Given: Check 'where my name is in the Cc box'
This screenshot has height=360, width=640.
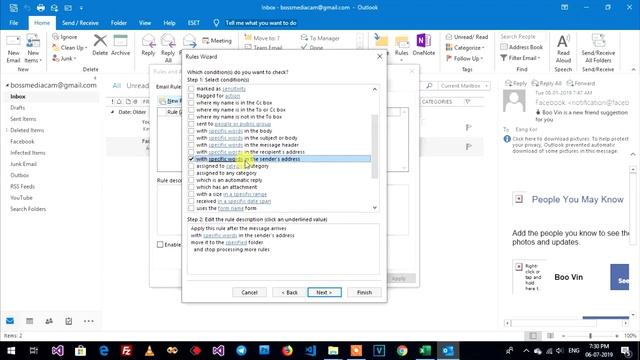Looking at the screenshot, I should pyautogui.click(x=191, y=102).
